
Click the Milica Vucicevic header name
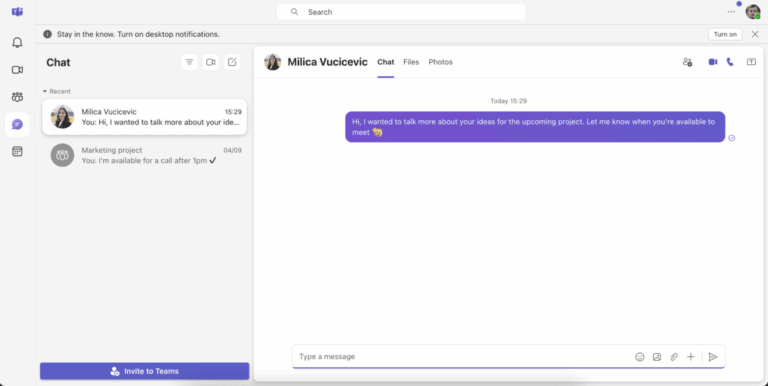coord(327,62)
